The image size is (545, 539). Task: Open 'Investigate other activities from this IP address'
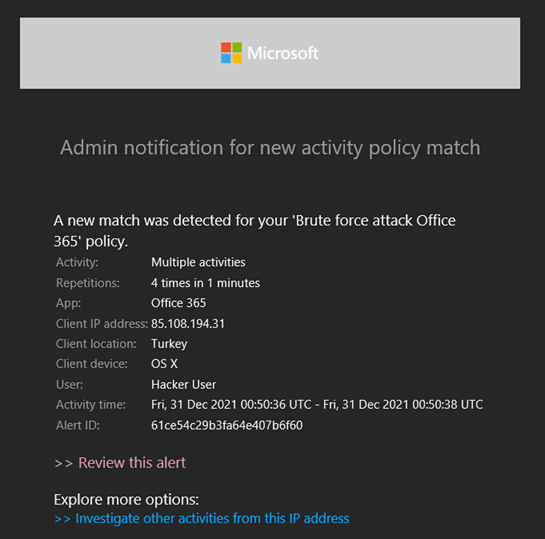pos(212,518)
